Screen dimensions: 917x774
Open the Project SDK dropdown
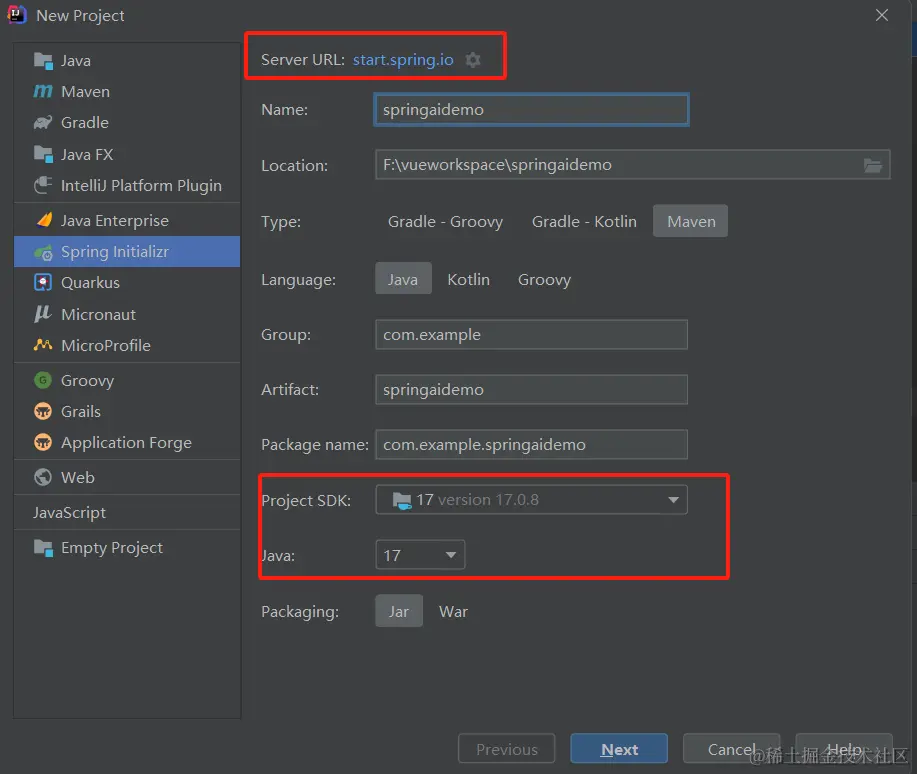[x=531, y=500]
